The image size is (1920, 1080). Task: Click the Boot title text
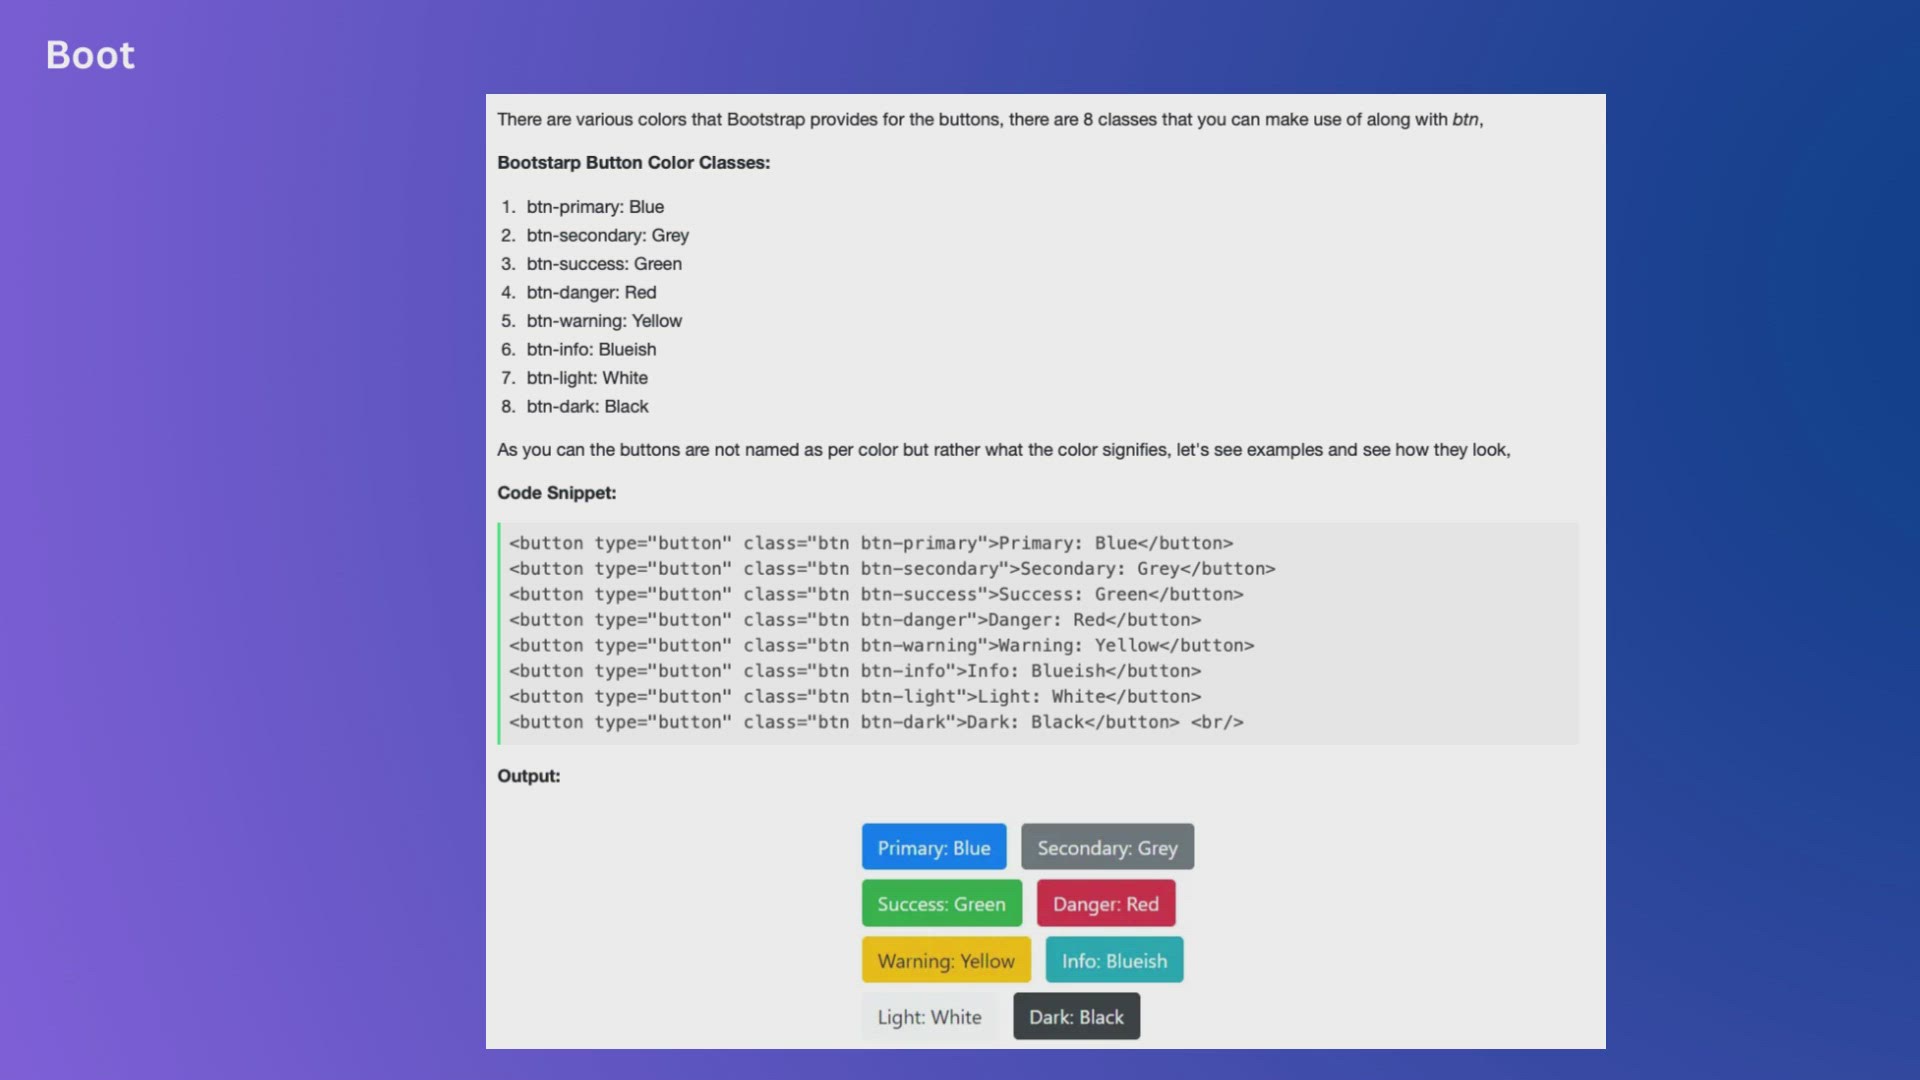coord(90,55)
